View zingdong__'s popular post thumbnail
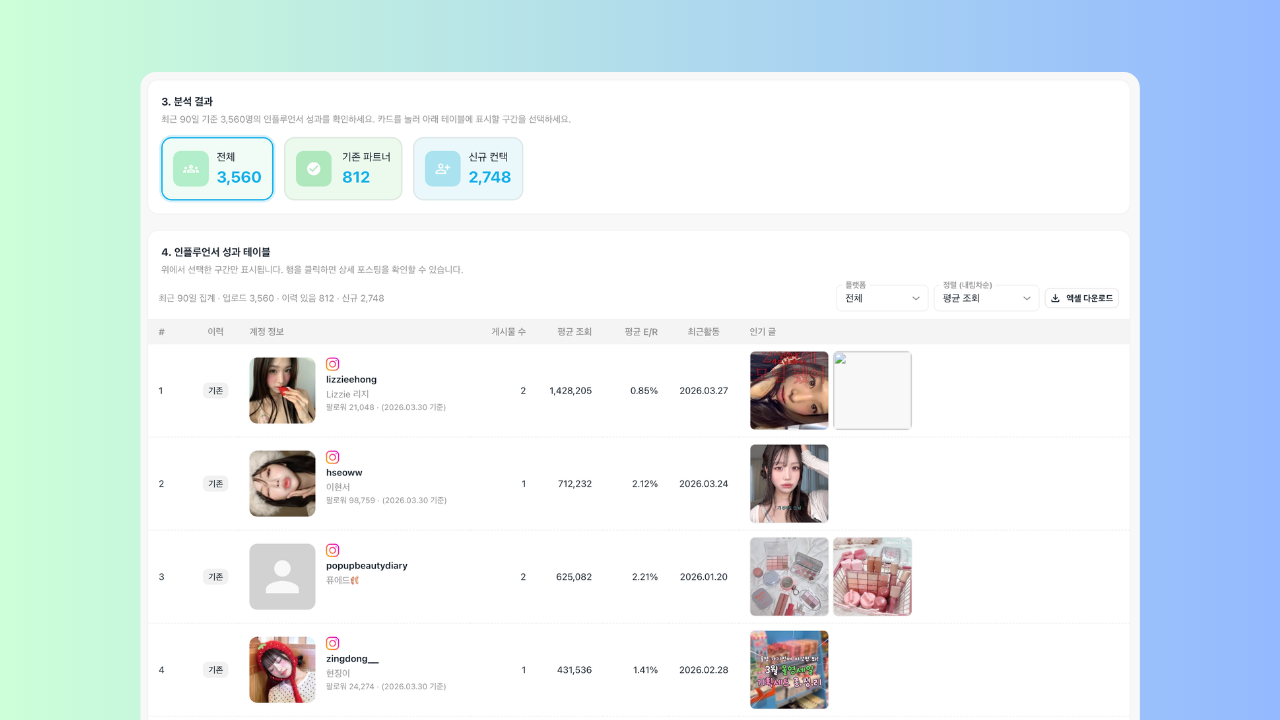This screenshot has height=720, width=1280. [x=789, y=670]
